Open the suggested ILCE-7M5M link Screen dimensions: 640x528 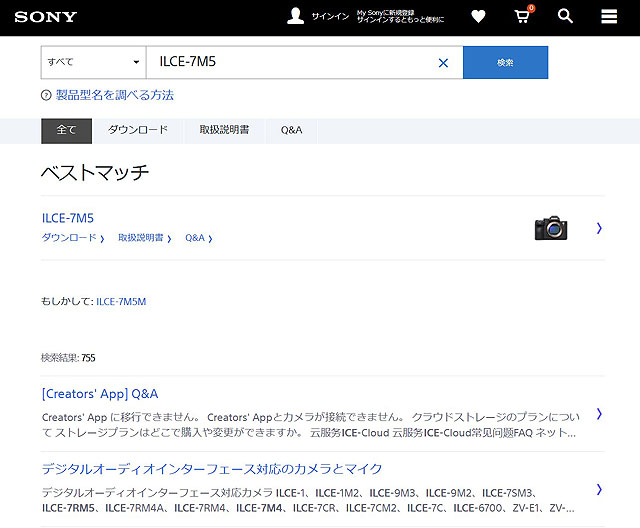point(121,301)
